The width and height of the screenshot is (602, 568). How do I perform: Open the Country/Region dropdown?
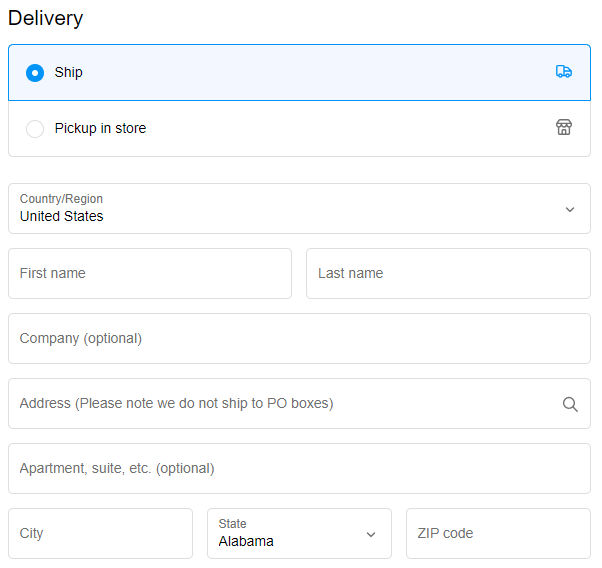pyautogui.click(x=299, y=209)
